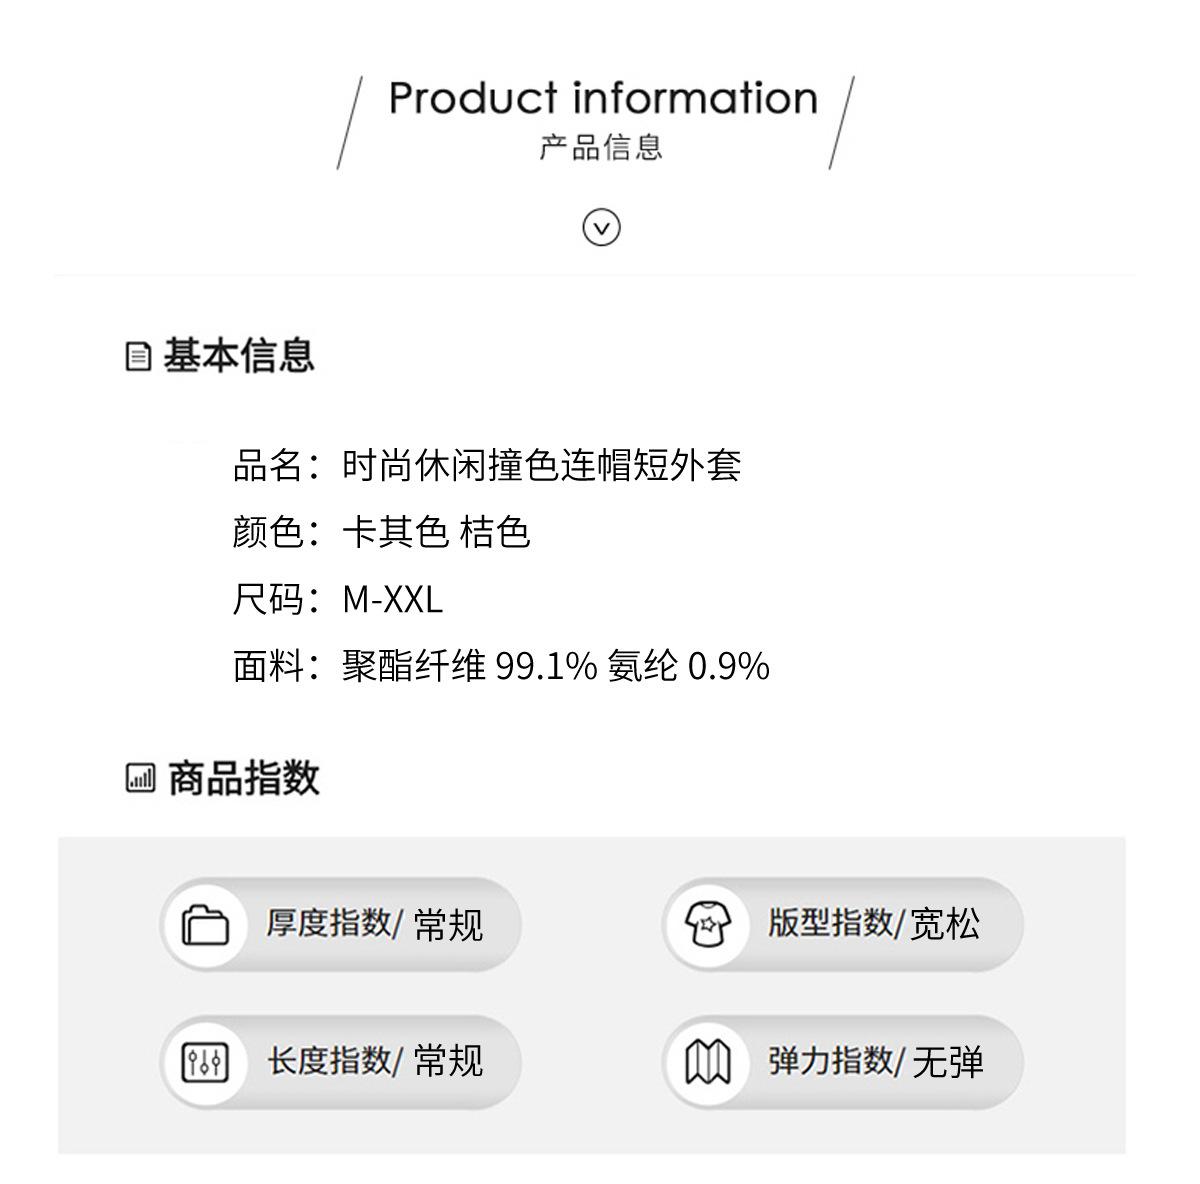Click the size value M-XXL
The height and width of the screenshot is (1184, 1200).
click(x=392, y=599)
